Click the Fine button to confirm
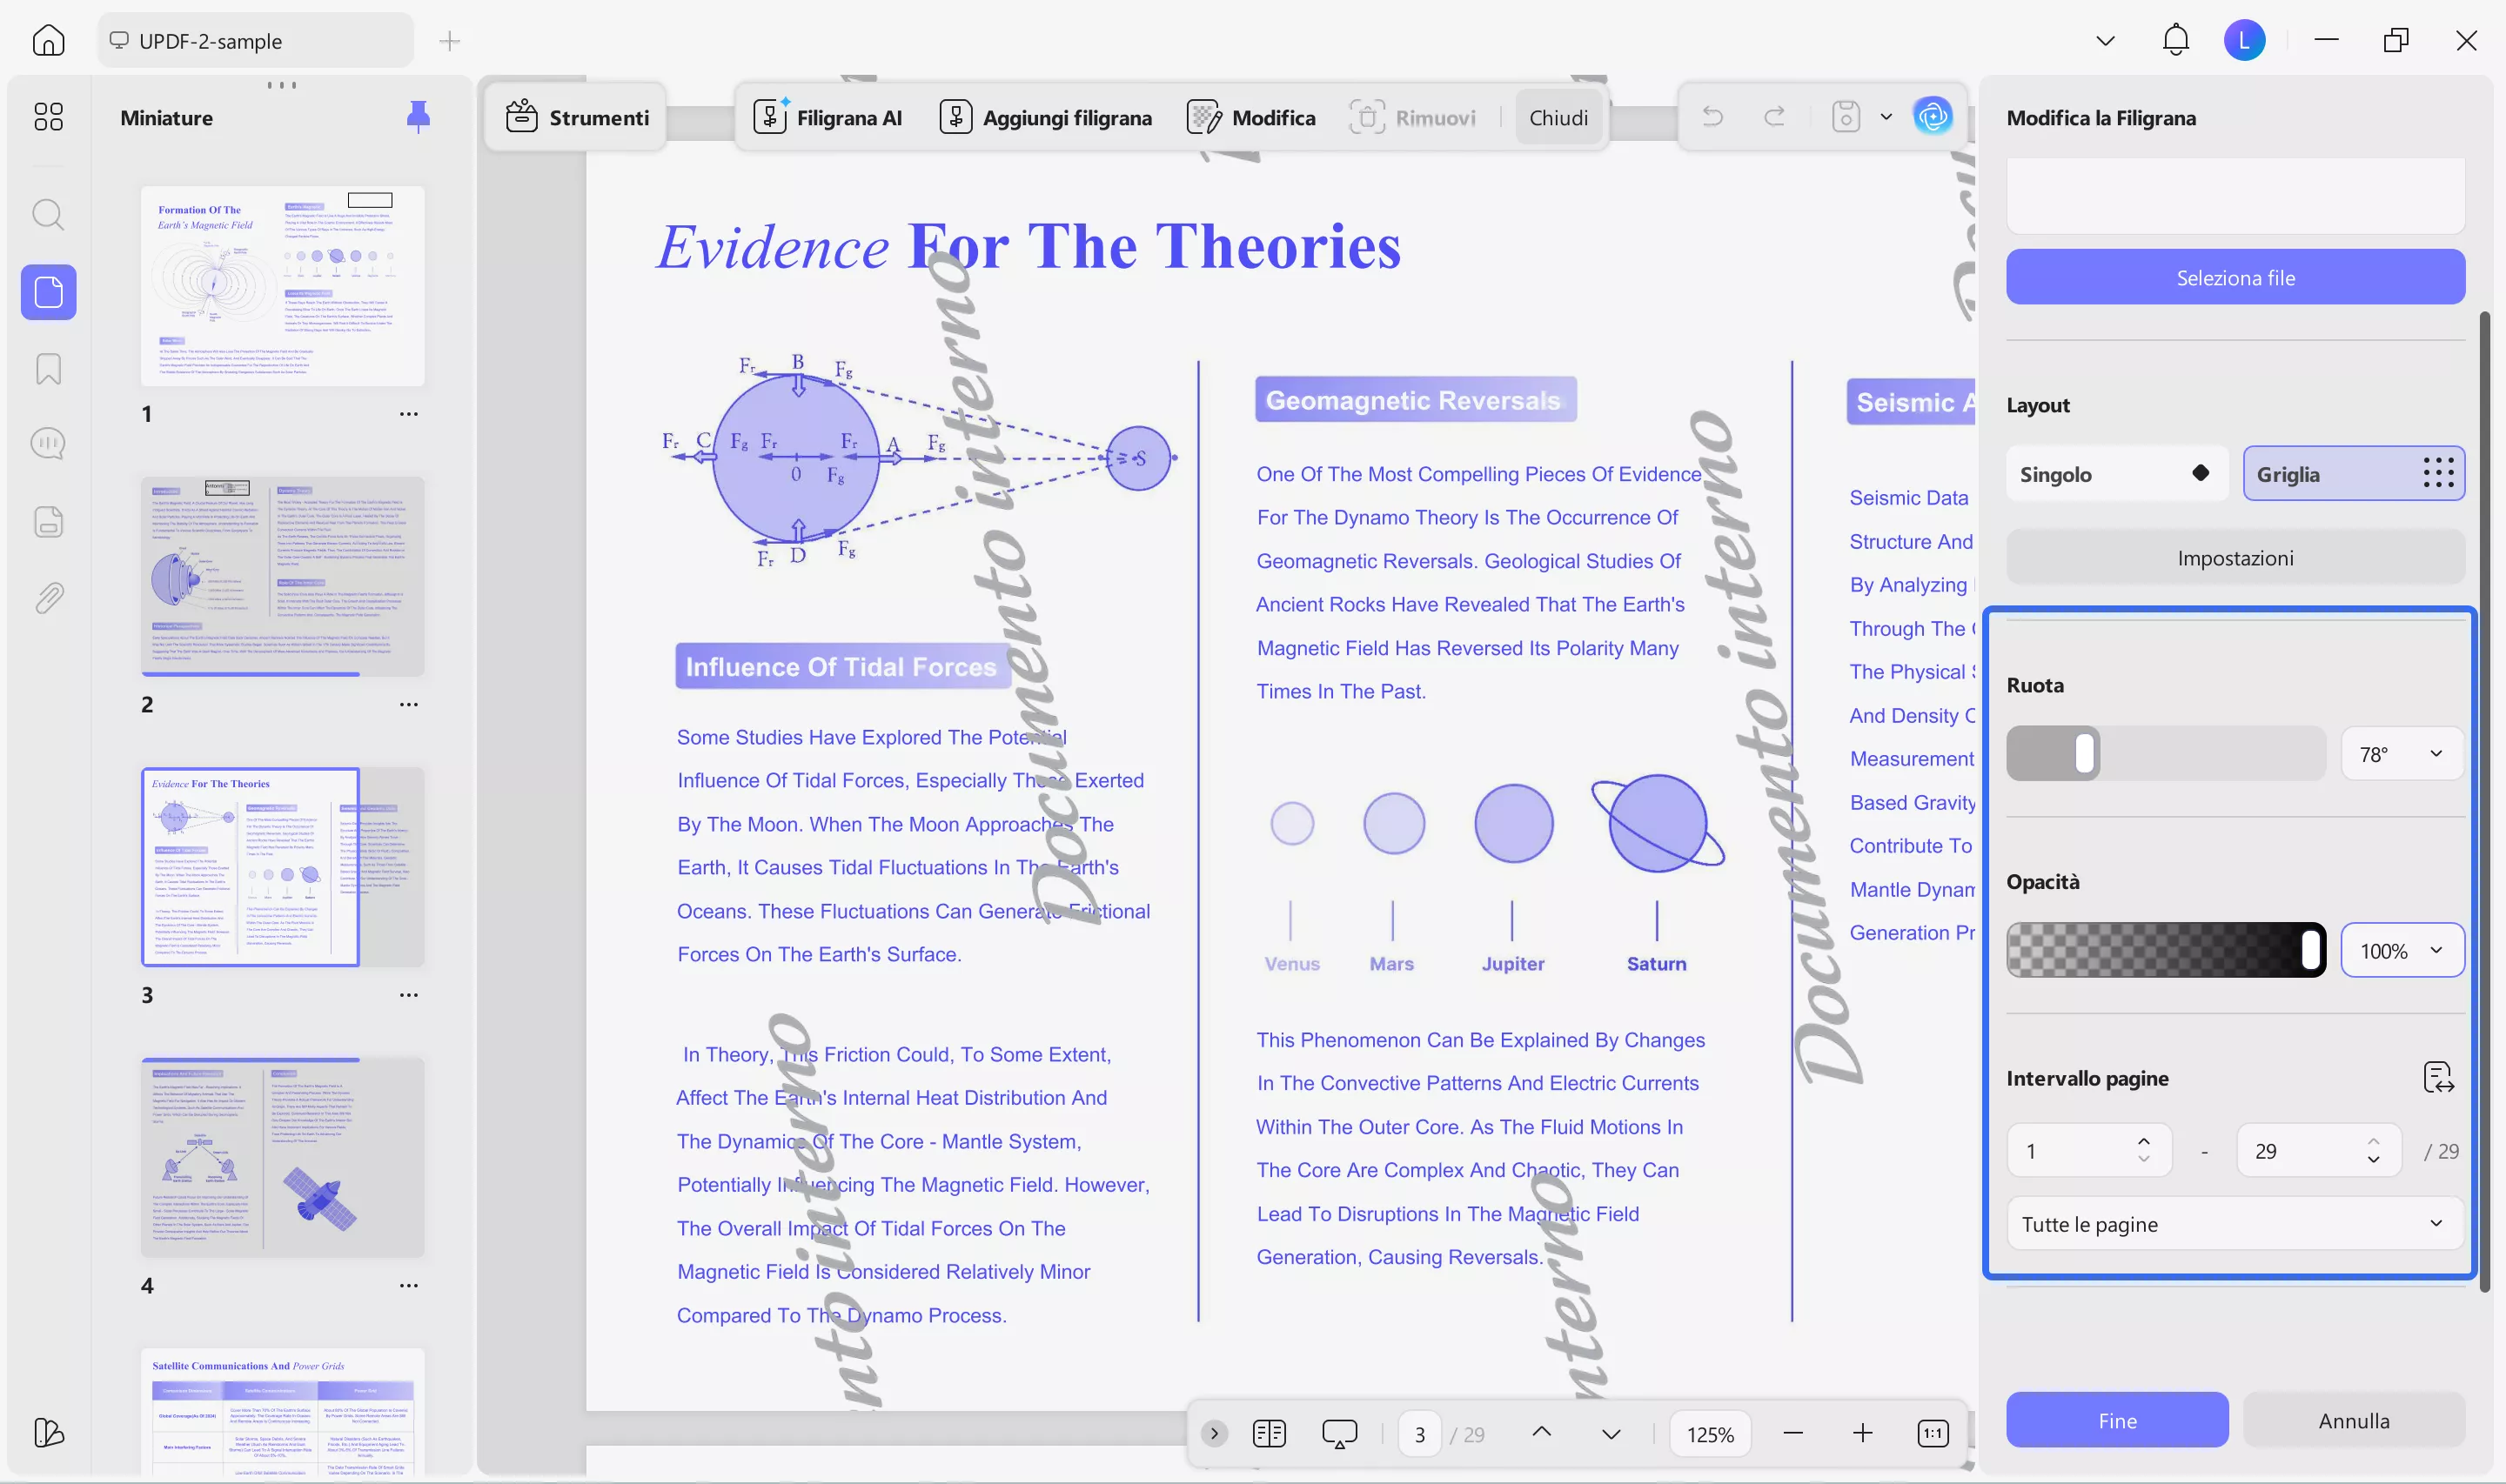The image size is (2506, 1484). point(2116,1419)
